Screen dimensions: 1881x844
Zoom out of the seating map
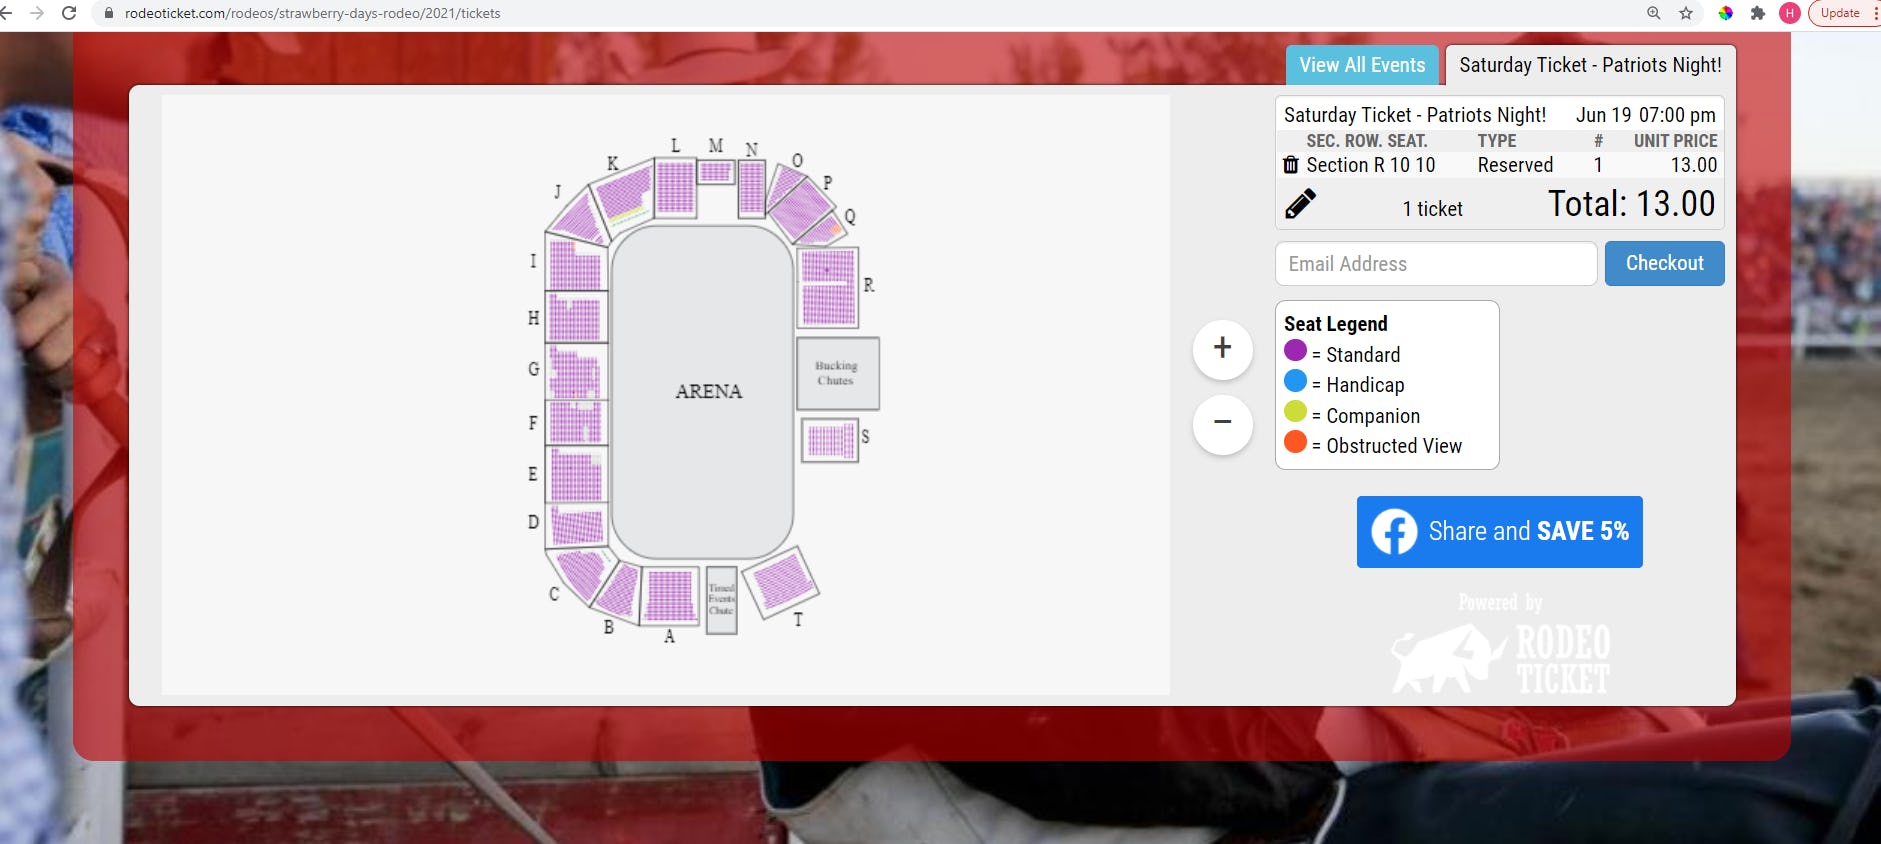[x=1222, y=424]
